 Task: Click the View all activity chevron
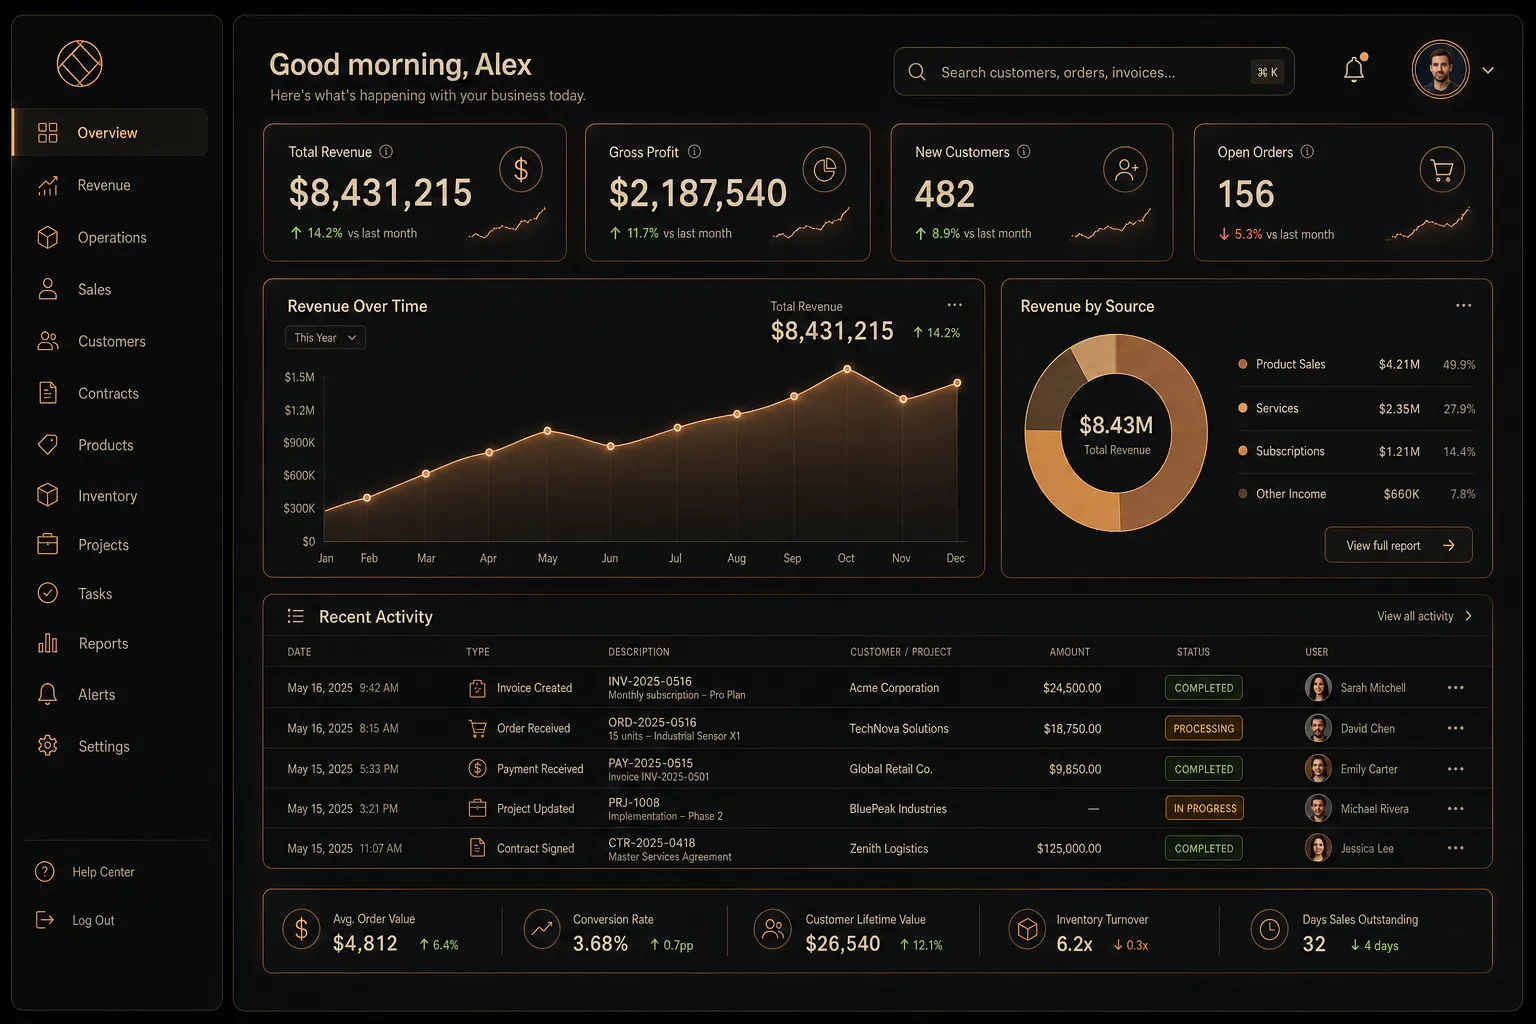coord(1468,616)
